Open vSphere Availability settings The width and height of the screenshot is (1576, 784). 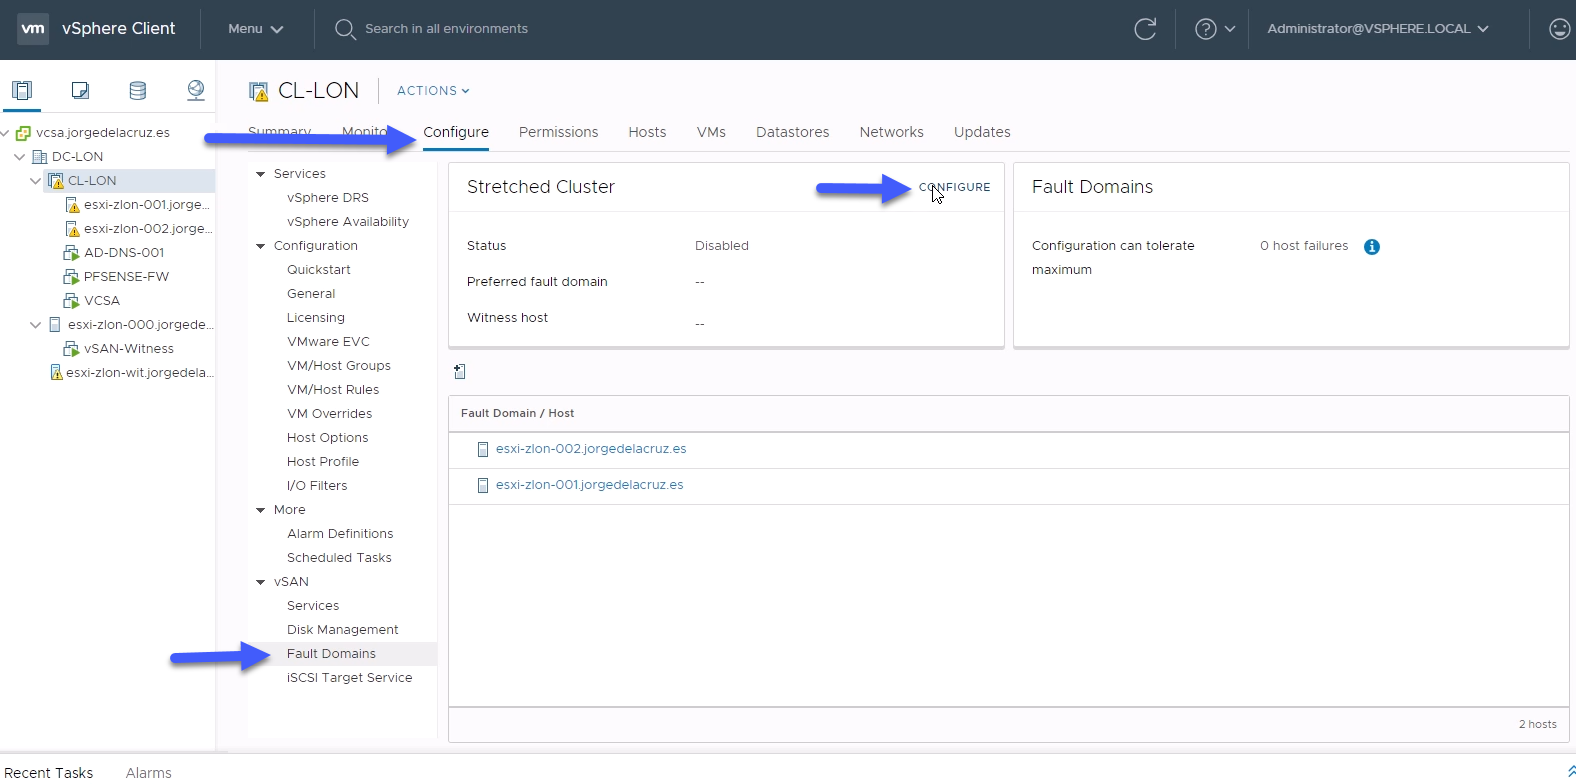tap(348, 222)
